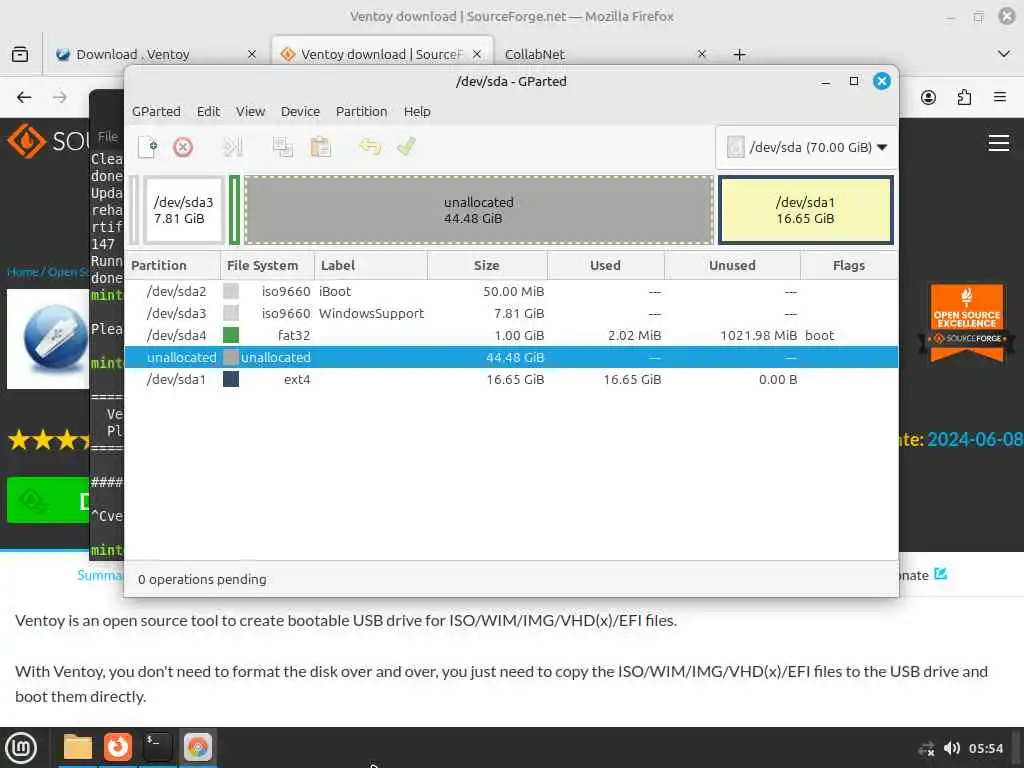Viewport: 1024px width, 768px height.
Task: Open the GParted menu
Action: pyautogui.click(x=156, y=112)
